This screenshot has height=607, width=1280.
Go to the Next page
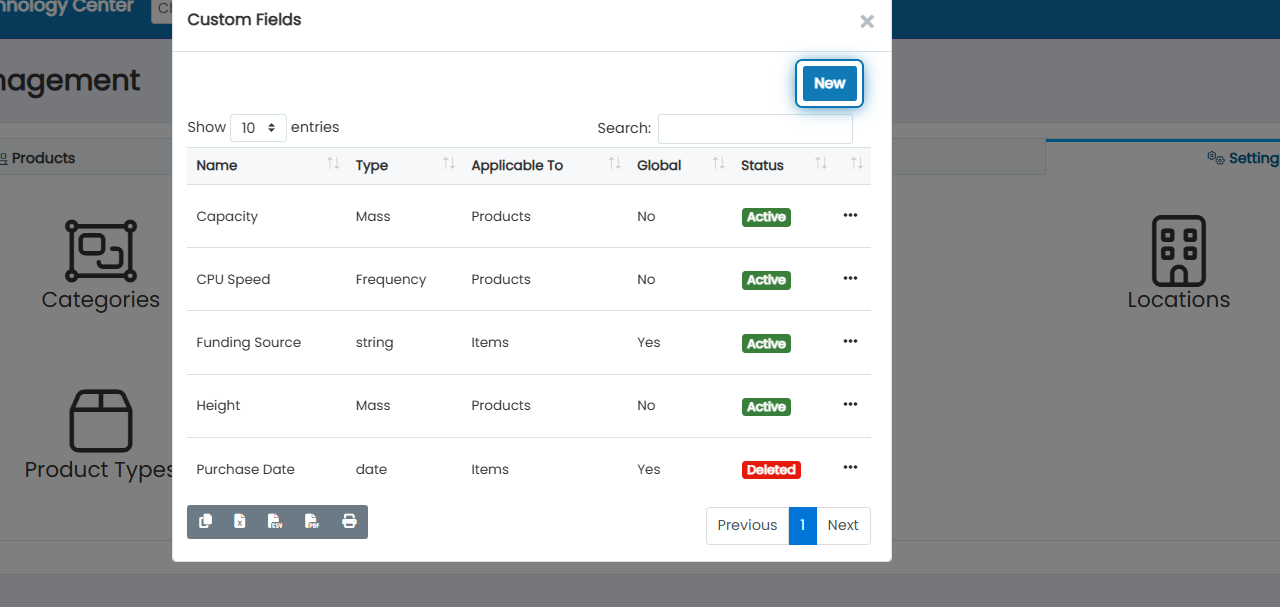click(843, 526)
